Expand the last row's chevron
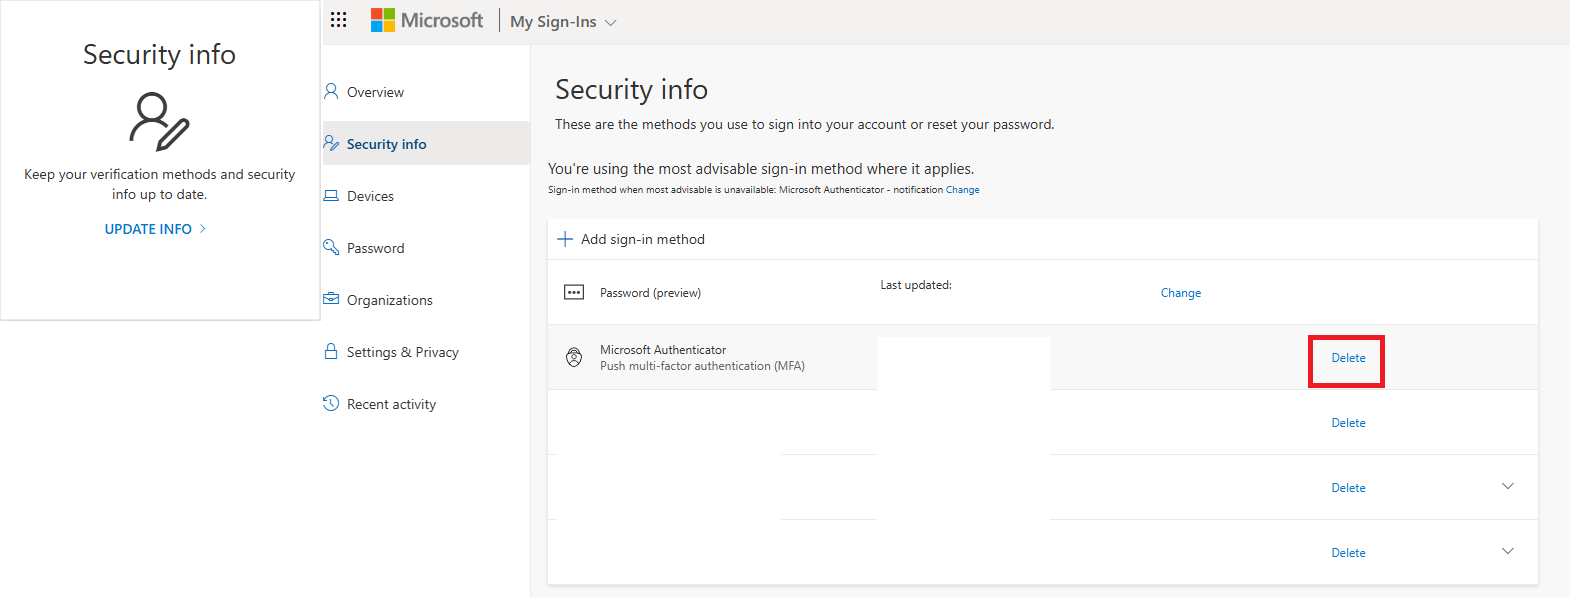 click(1508, 551)
